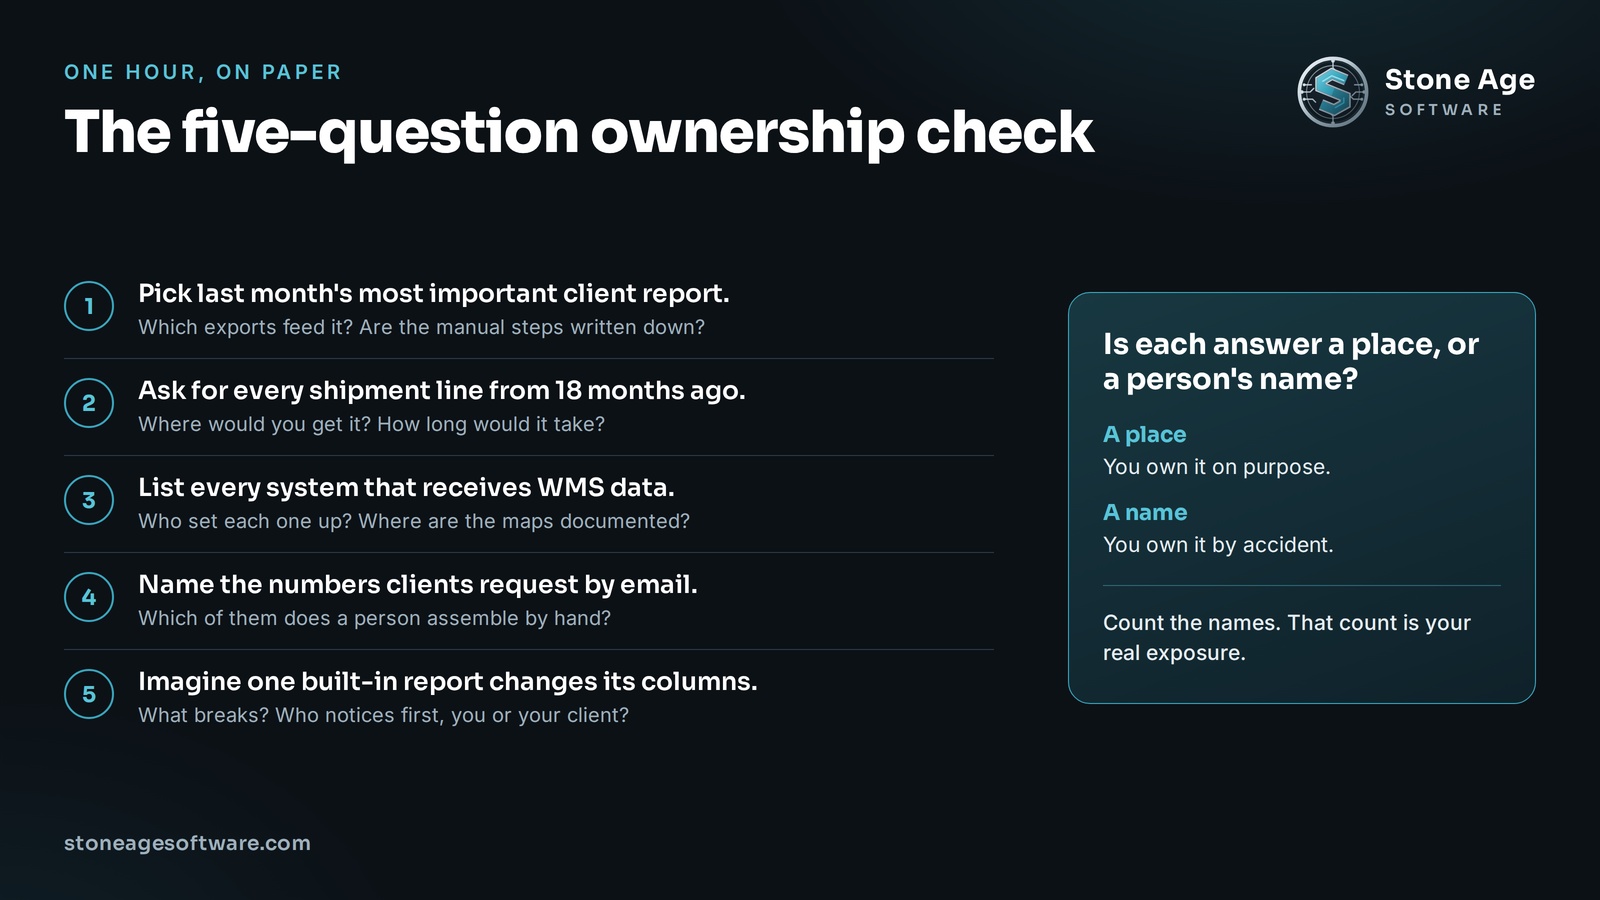Click the 'The five-question ownership check' title
The height and width of the screenshot is (900, 1600).
pyautogui.click(x=579, y=132)
